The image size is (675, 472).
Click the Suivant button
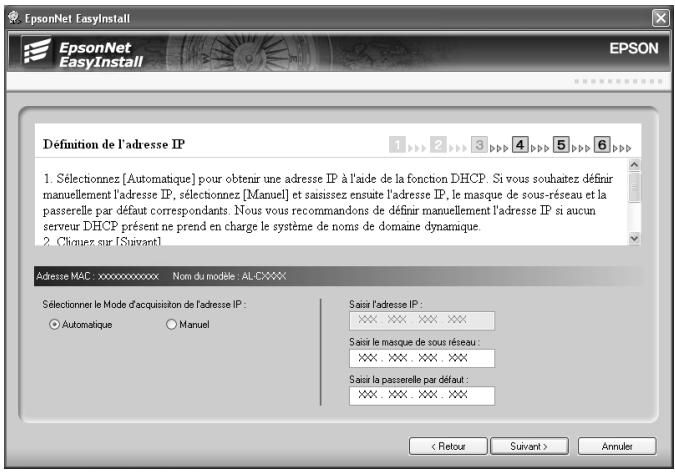click(x=529, y=447)
